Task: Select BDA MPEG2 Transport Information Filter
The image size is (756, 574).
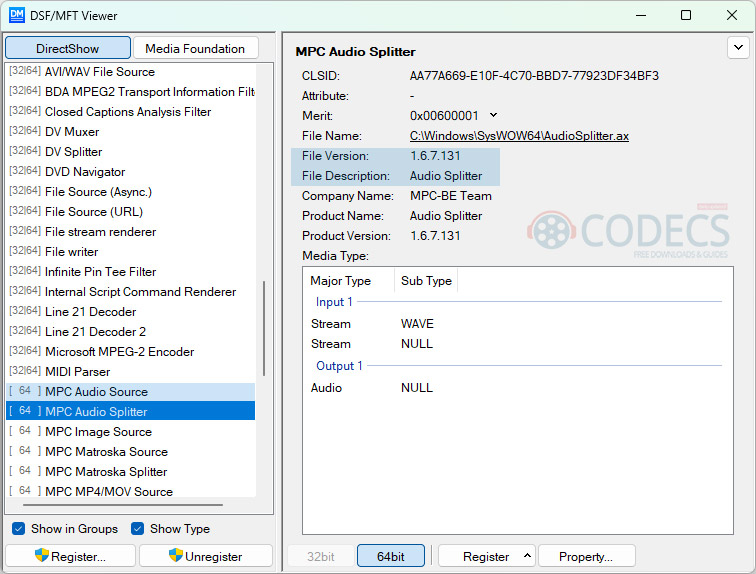Action: click(131, 92)
